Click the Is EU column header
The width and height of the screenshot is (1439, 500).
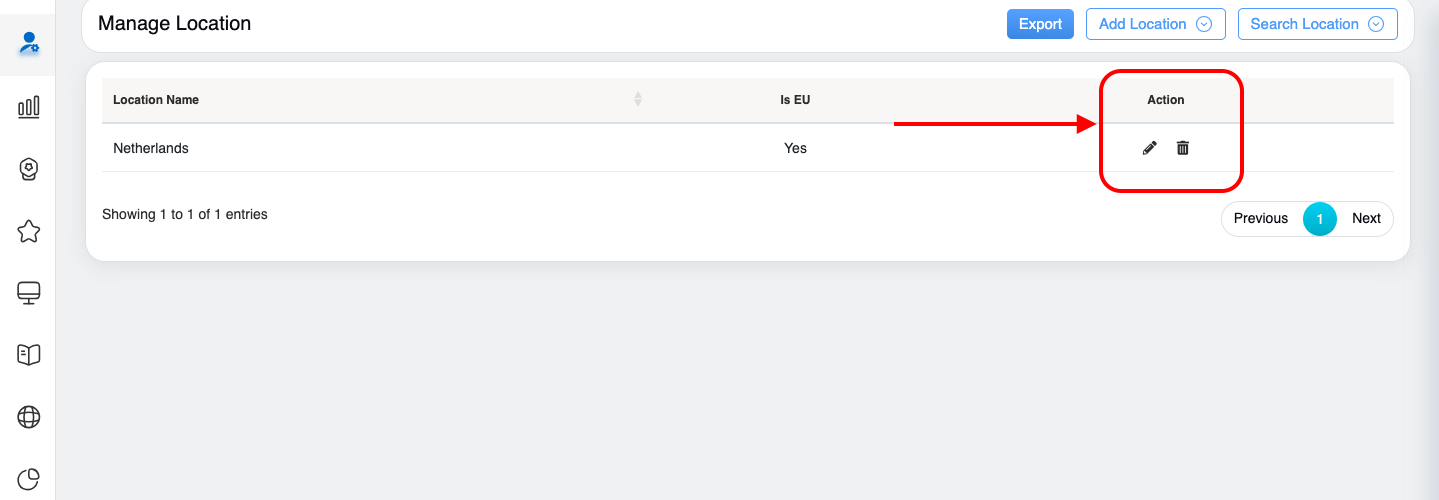(795, 100)
